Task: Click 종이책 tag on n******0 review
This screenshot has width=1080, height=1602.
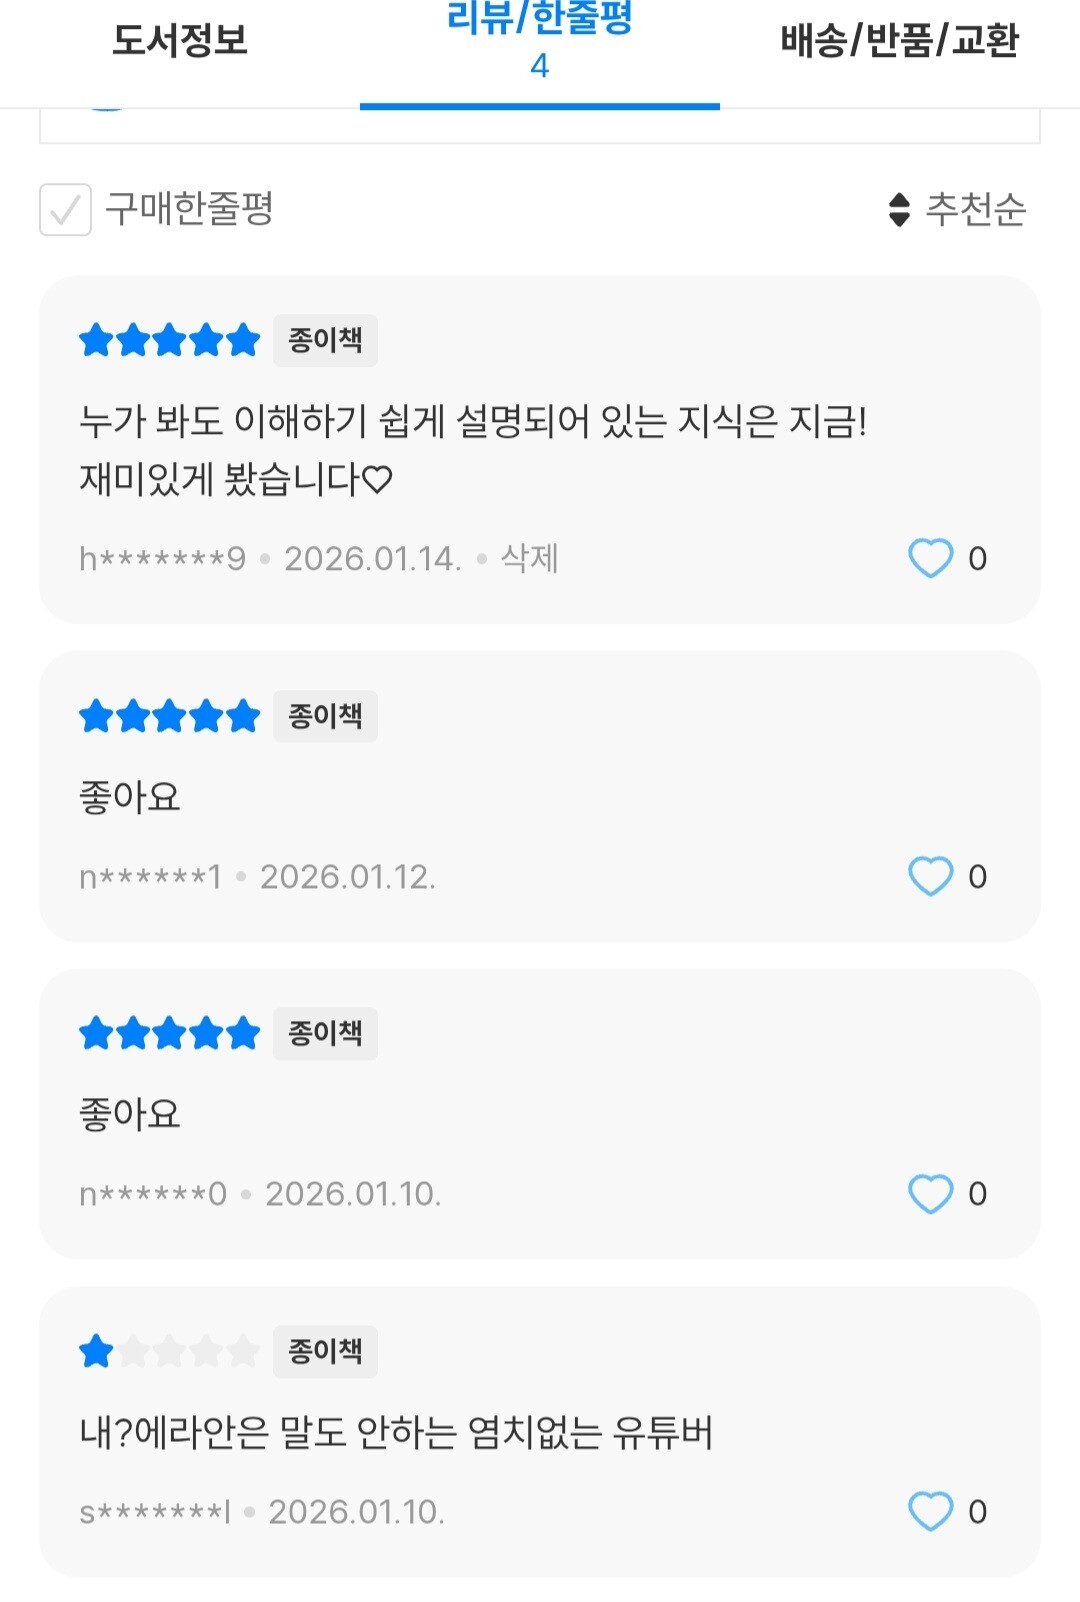Action: tap(325, 1034)
